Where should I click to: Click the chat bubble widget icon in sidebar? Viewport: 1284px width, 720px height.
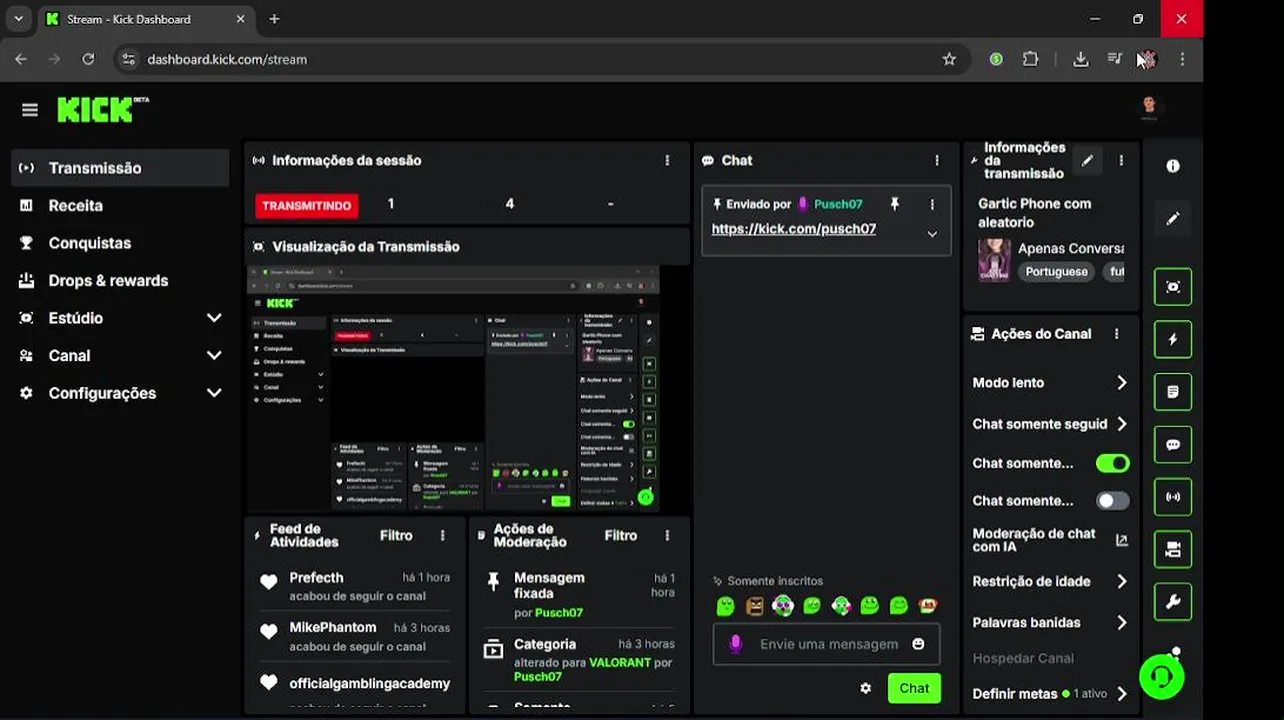pyautogui.click(x=1173, y=445)
